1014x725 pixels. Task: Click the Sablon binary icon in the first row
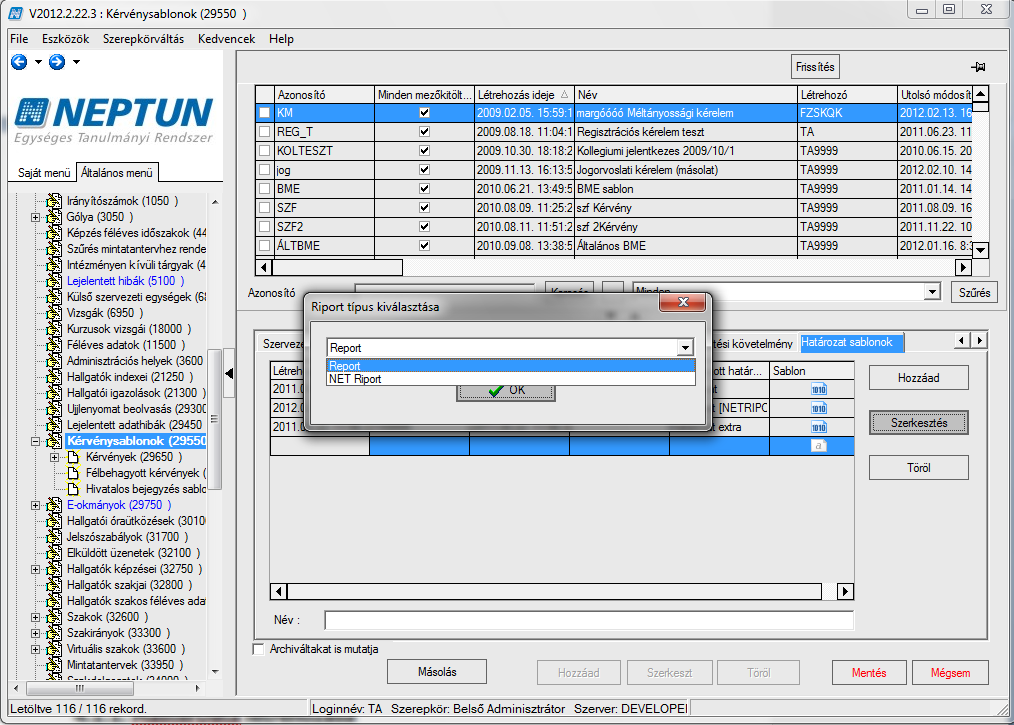pos(819,389)
